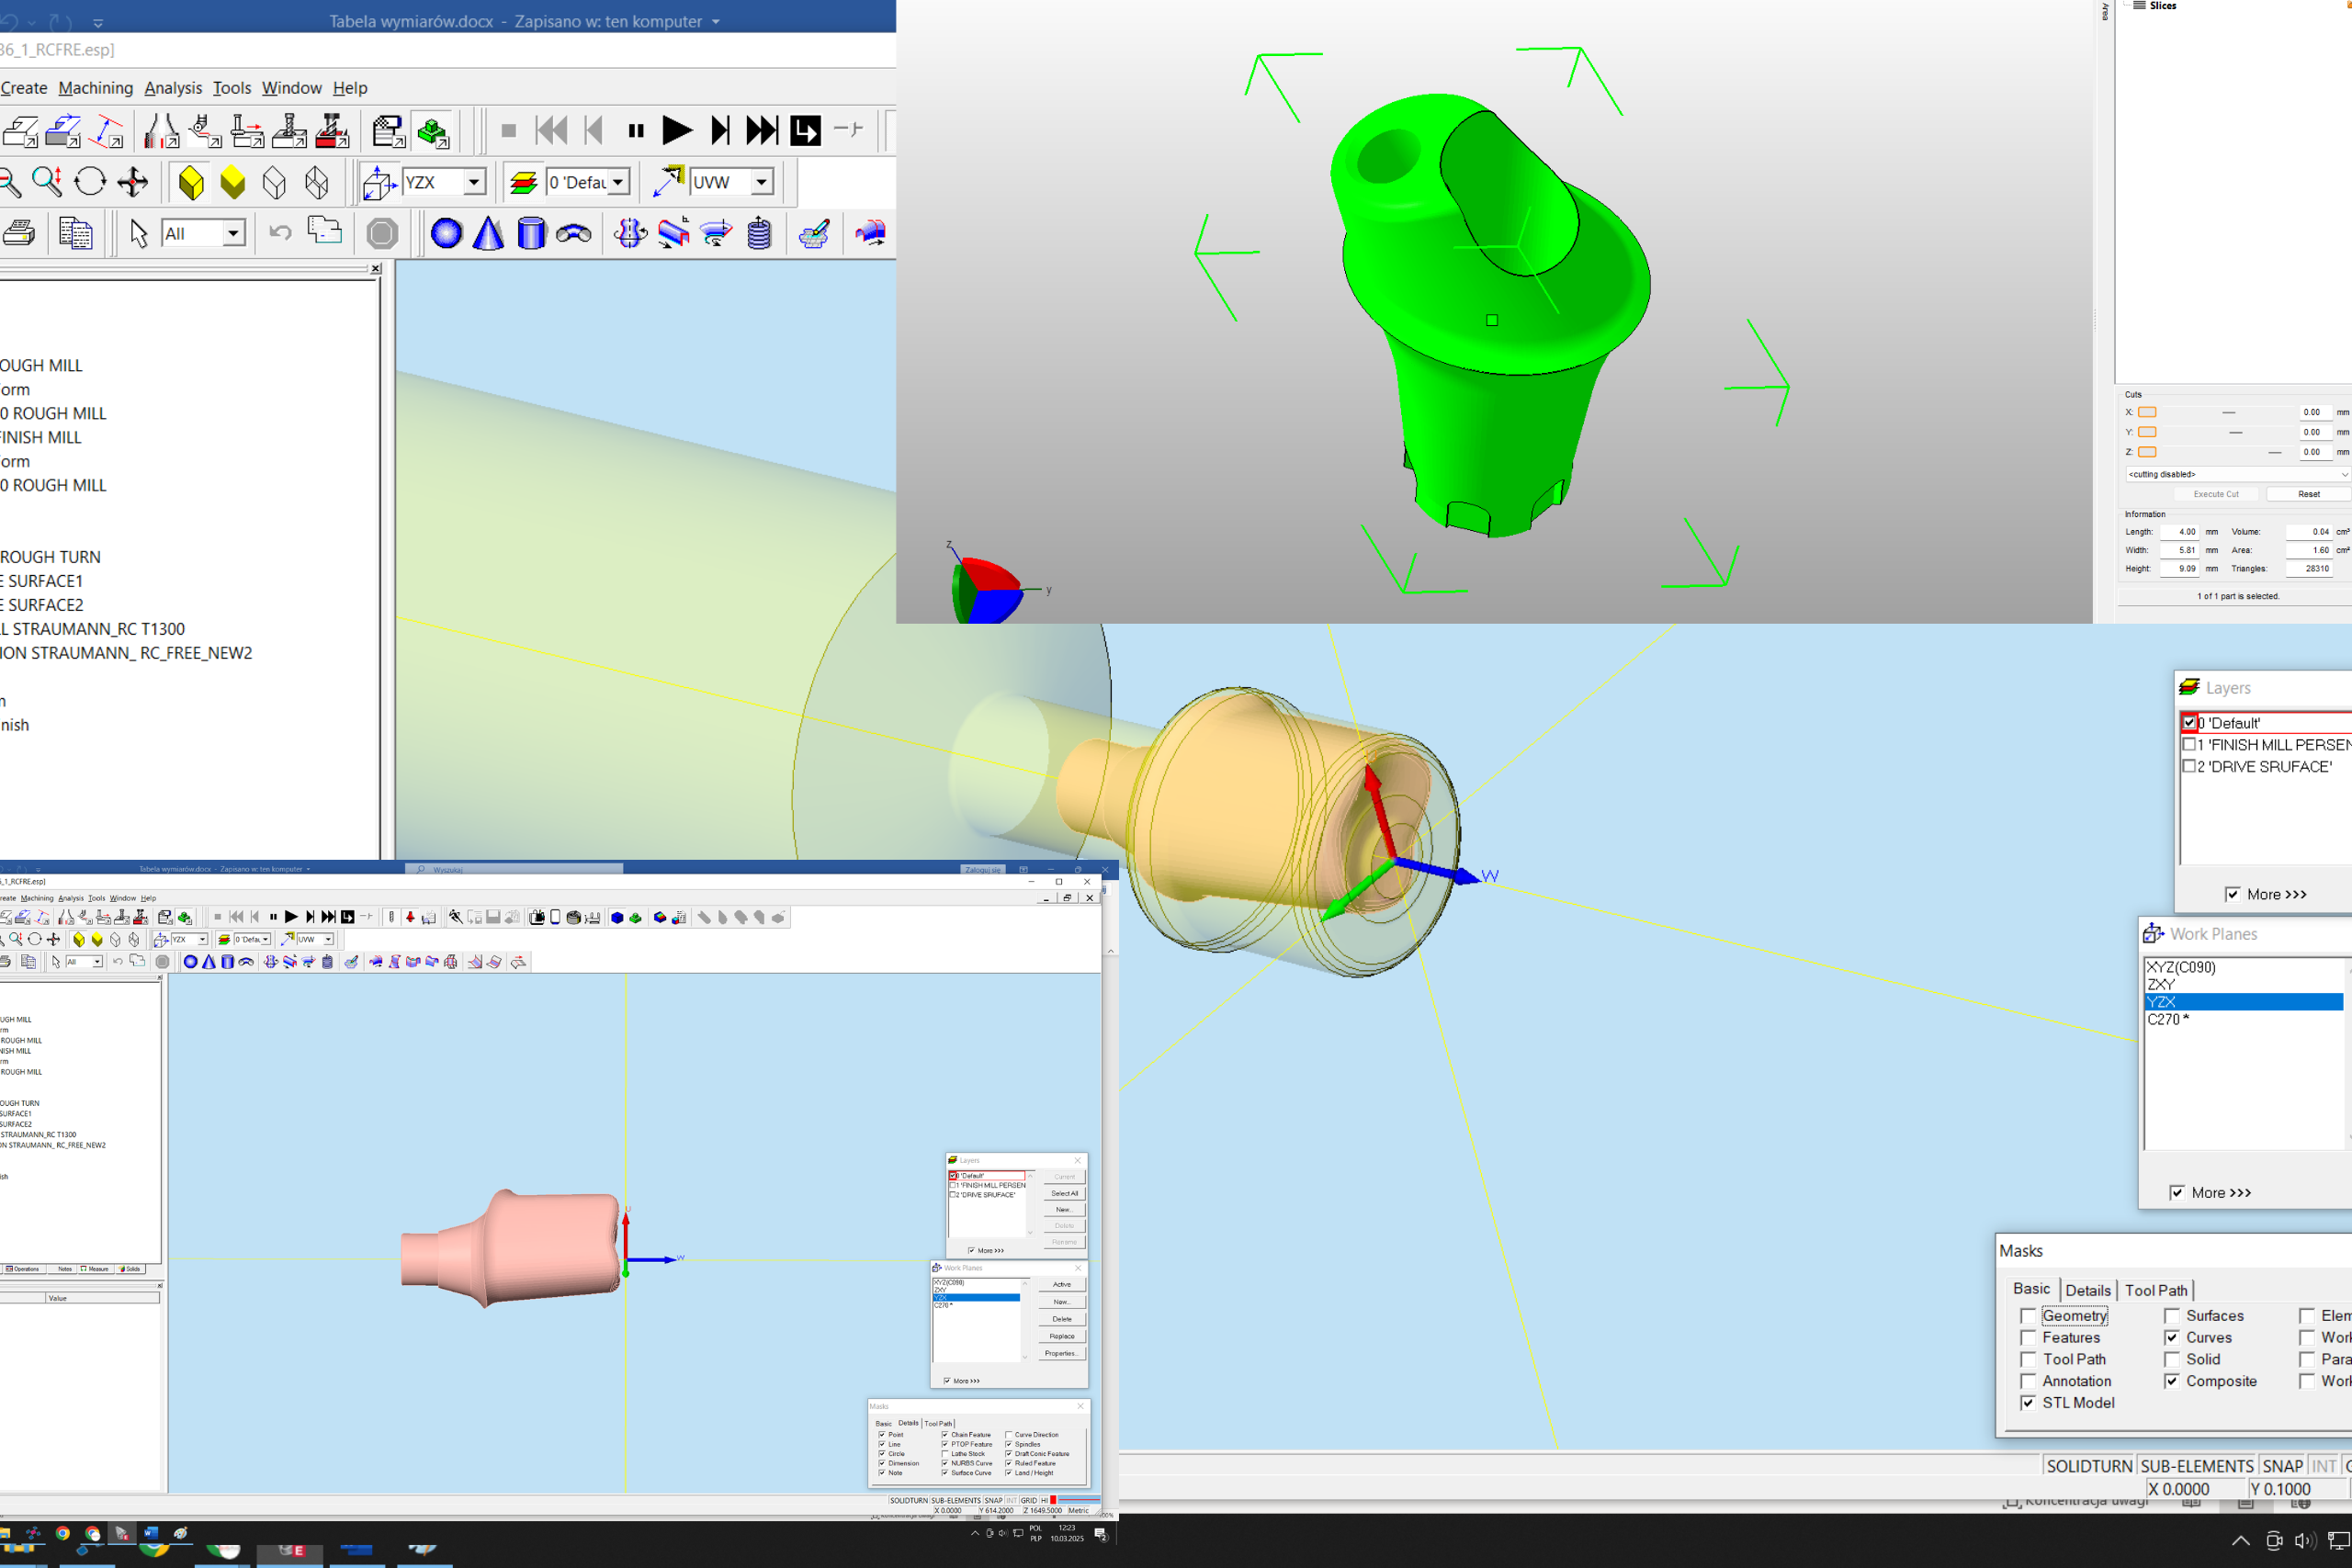
Task: Enable the Geometry mask checkbox
Action: coord(2028,1316)
